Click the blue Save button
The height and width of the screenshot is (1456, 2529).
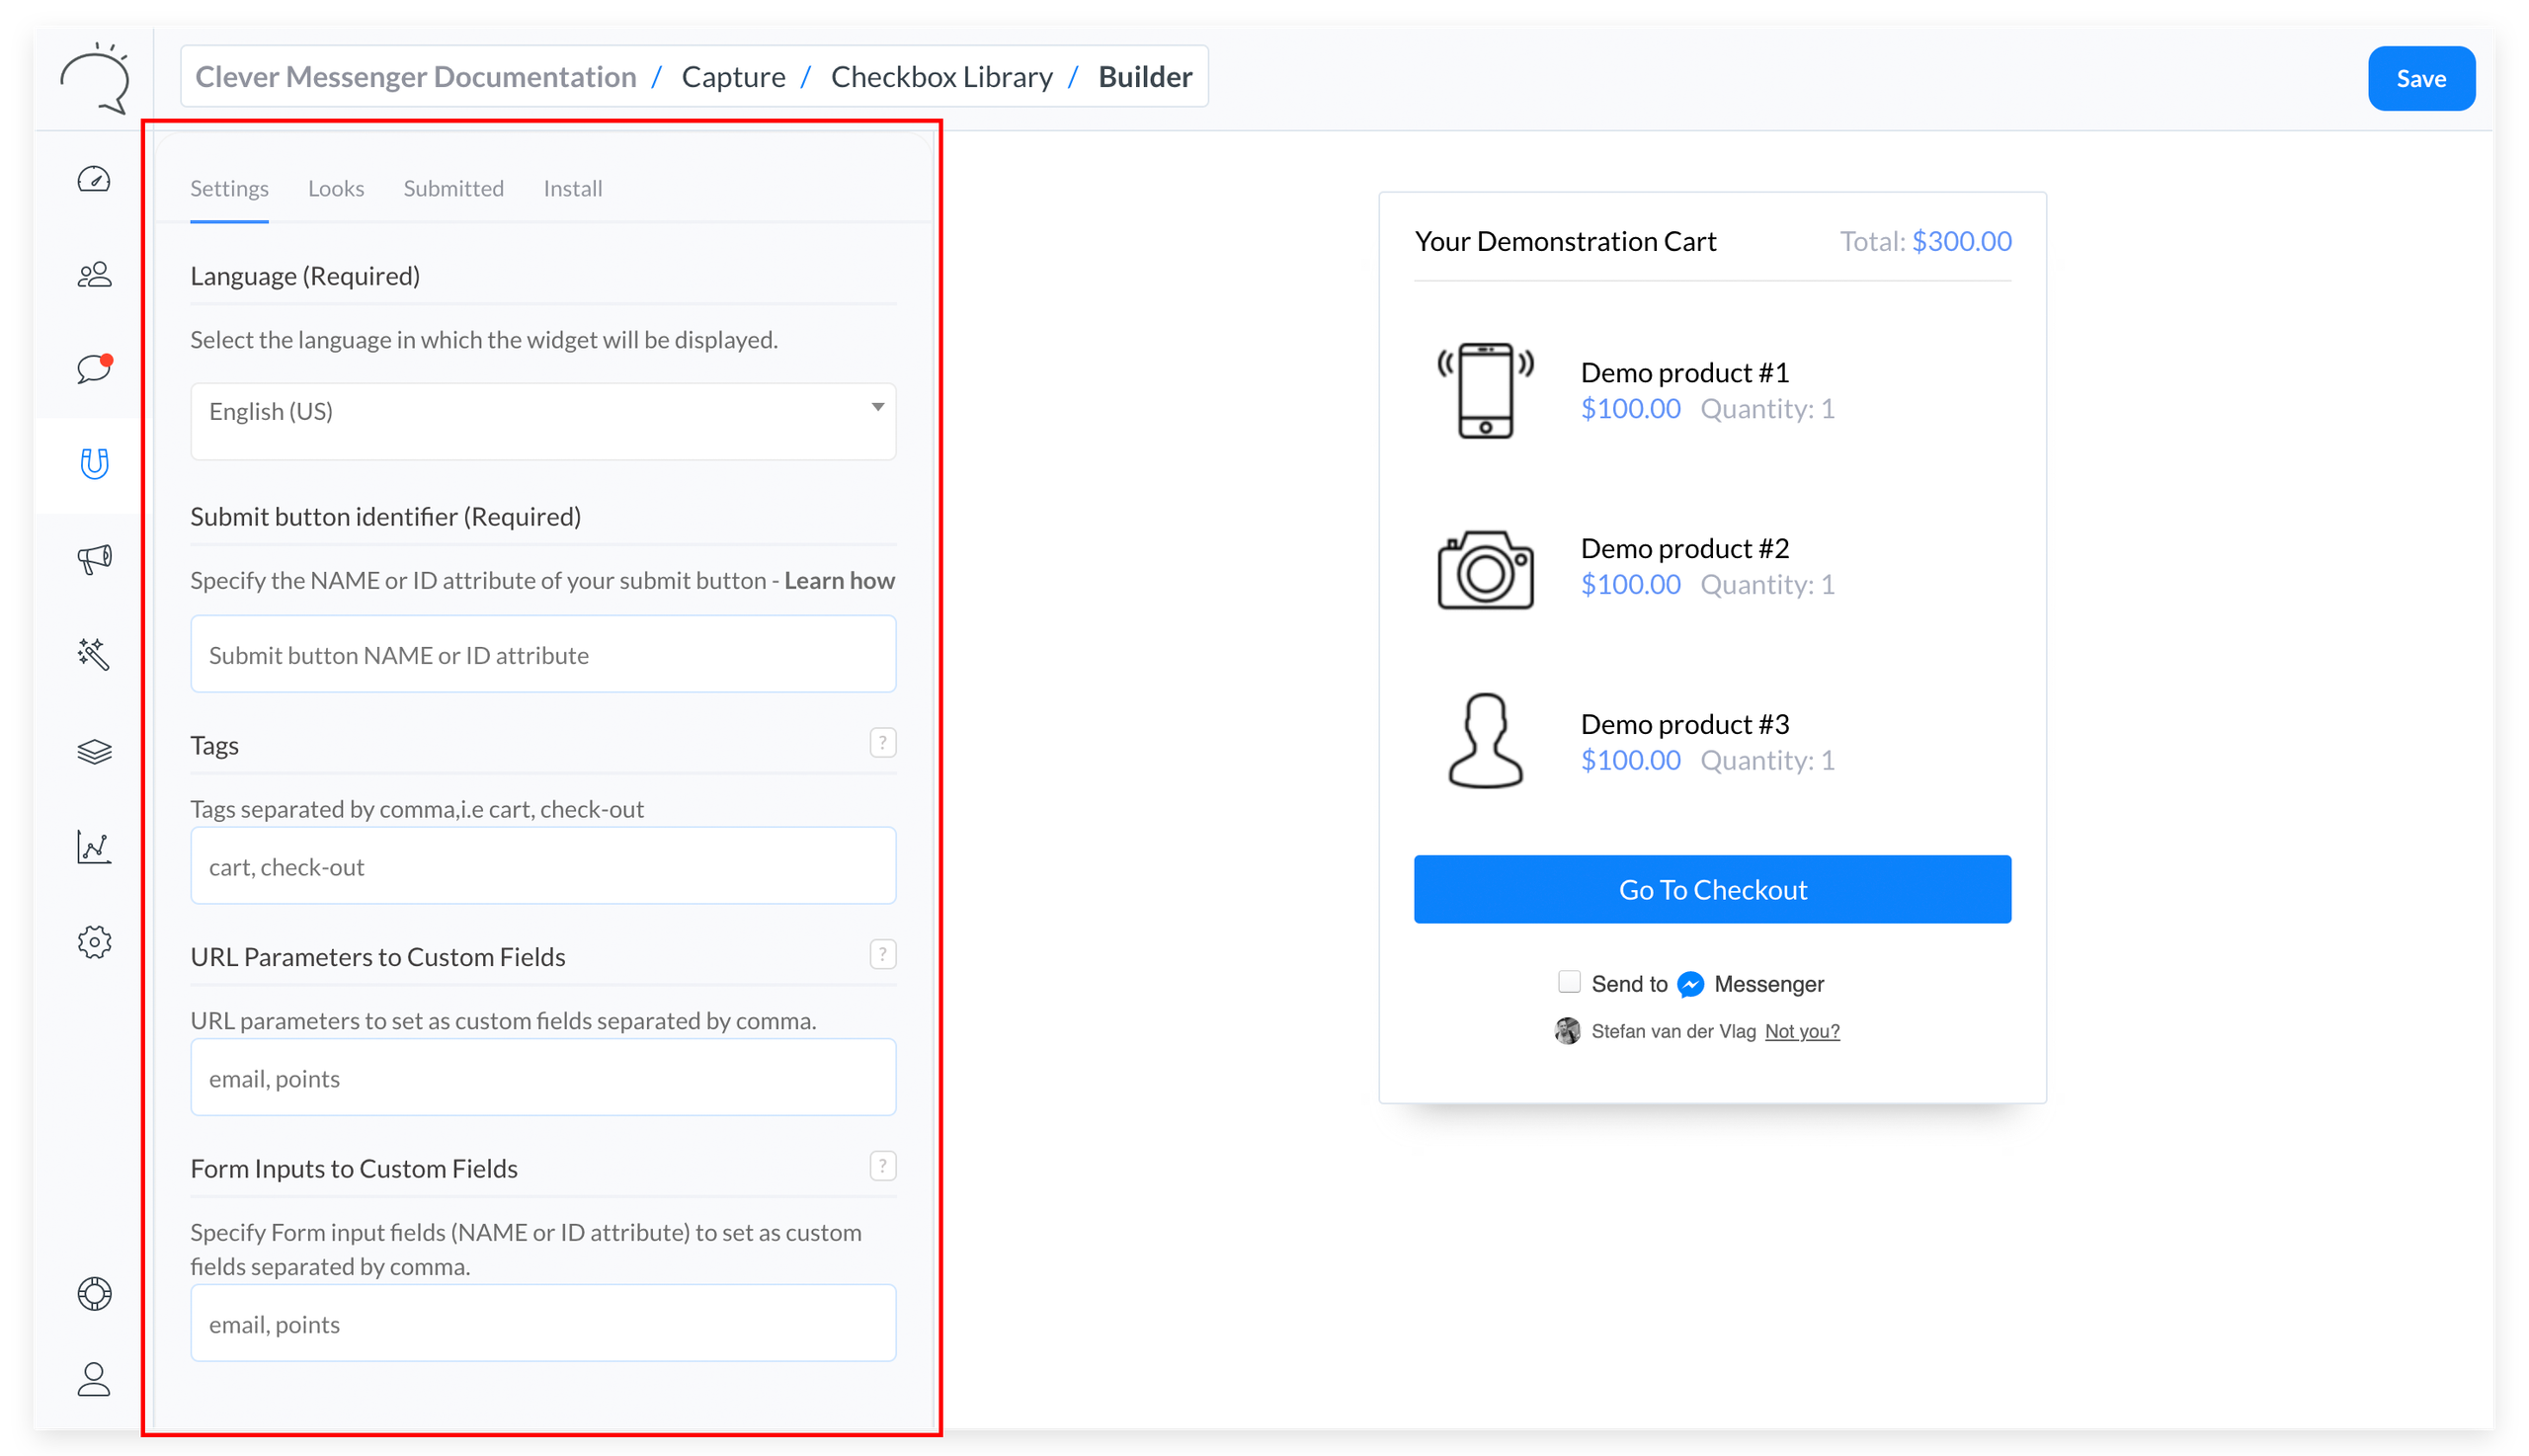[2420, 79]
